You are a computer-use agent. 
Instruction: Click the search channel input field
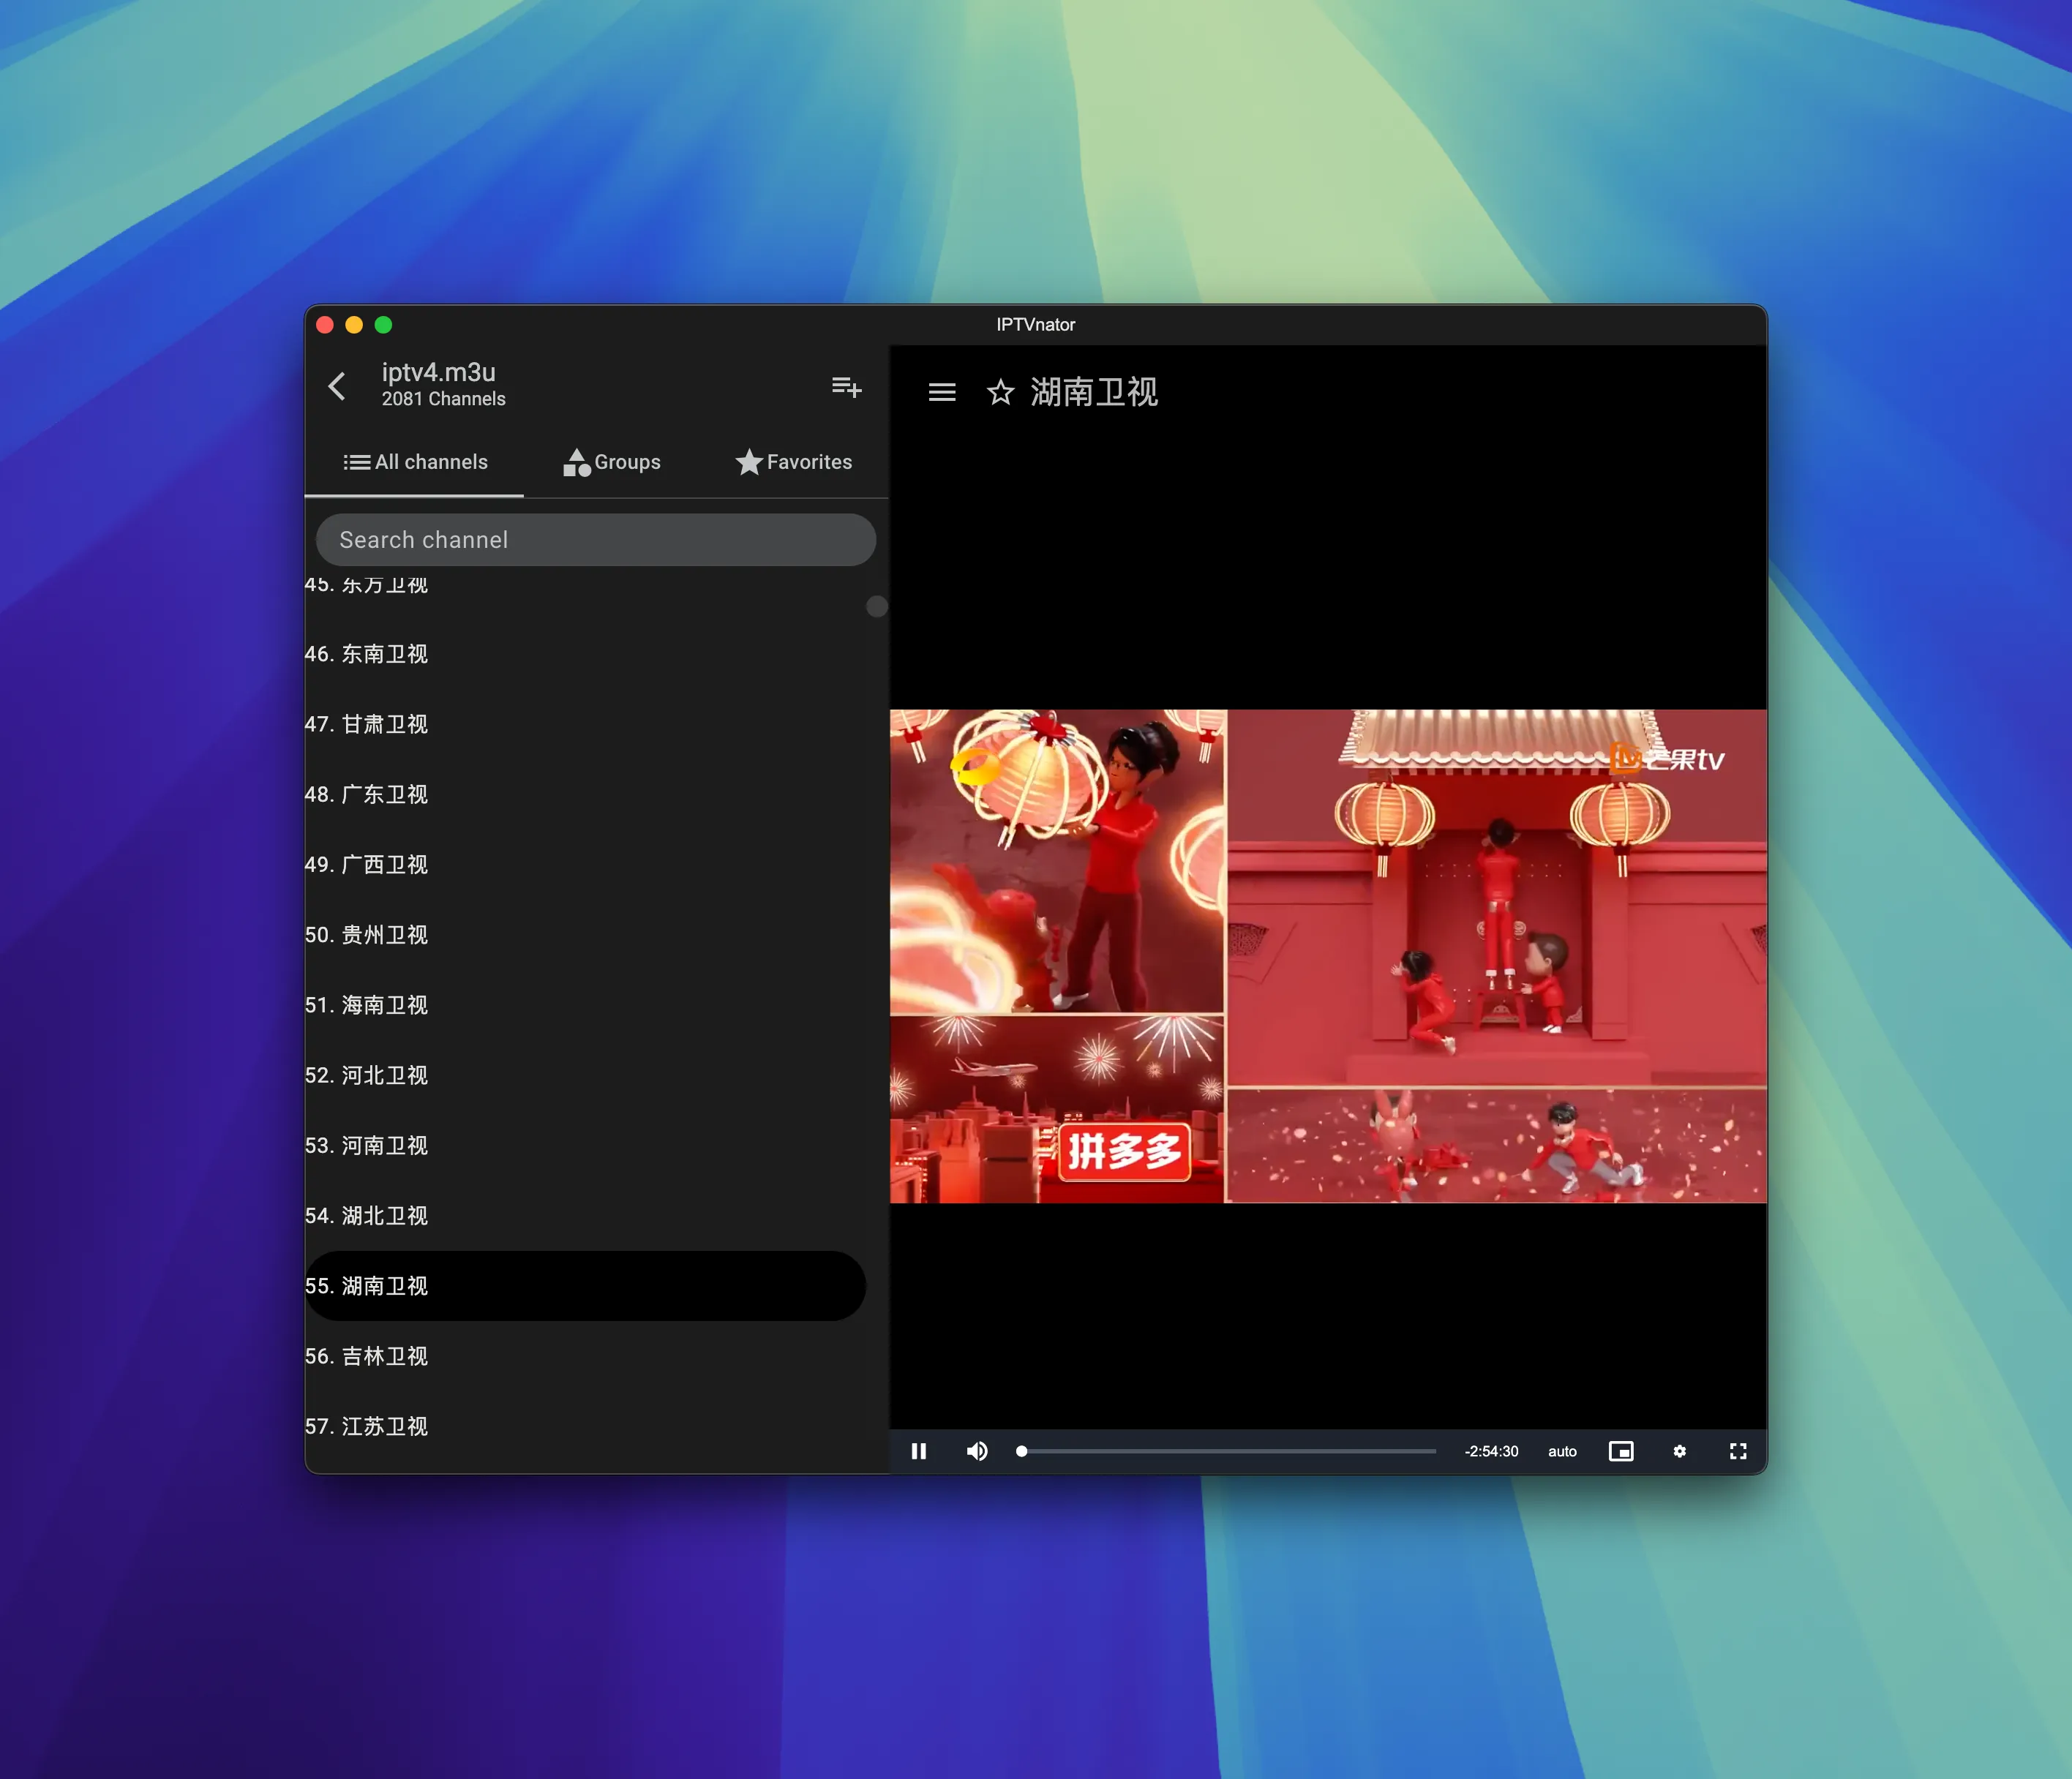pos(596,539)
